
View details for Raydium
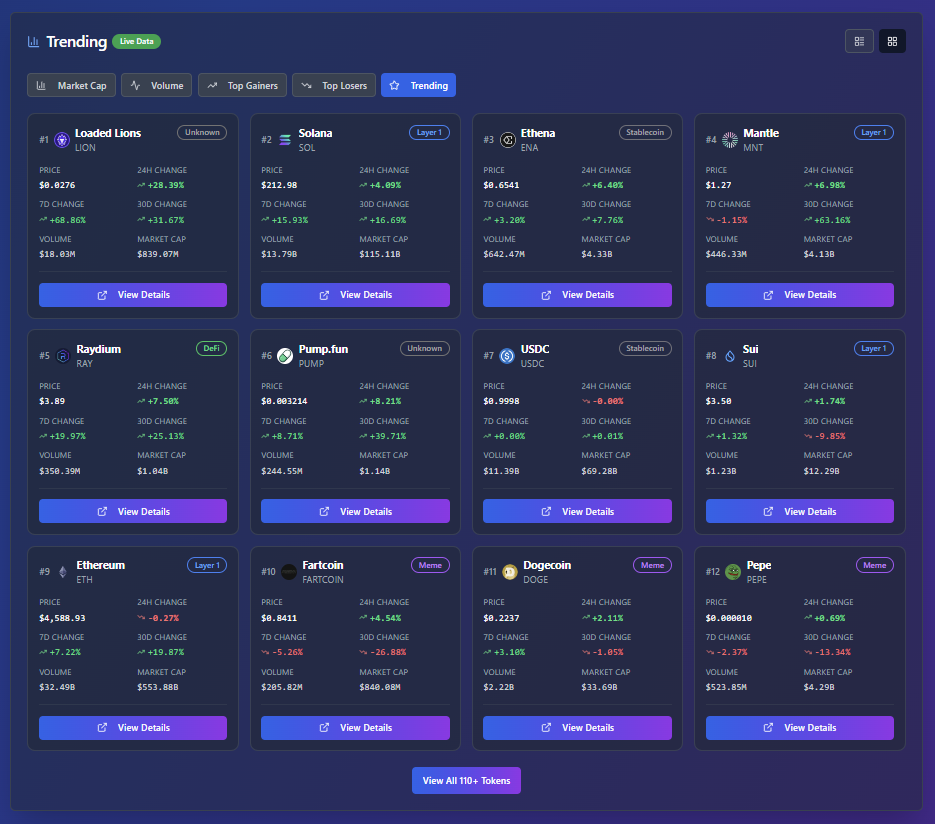(133, 512)
